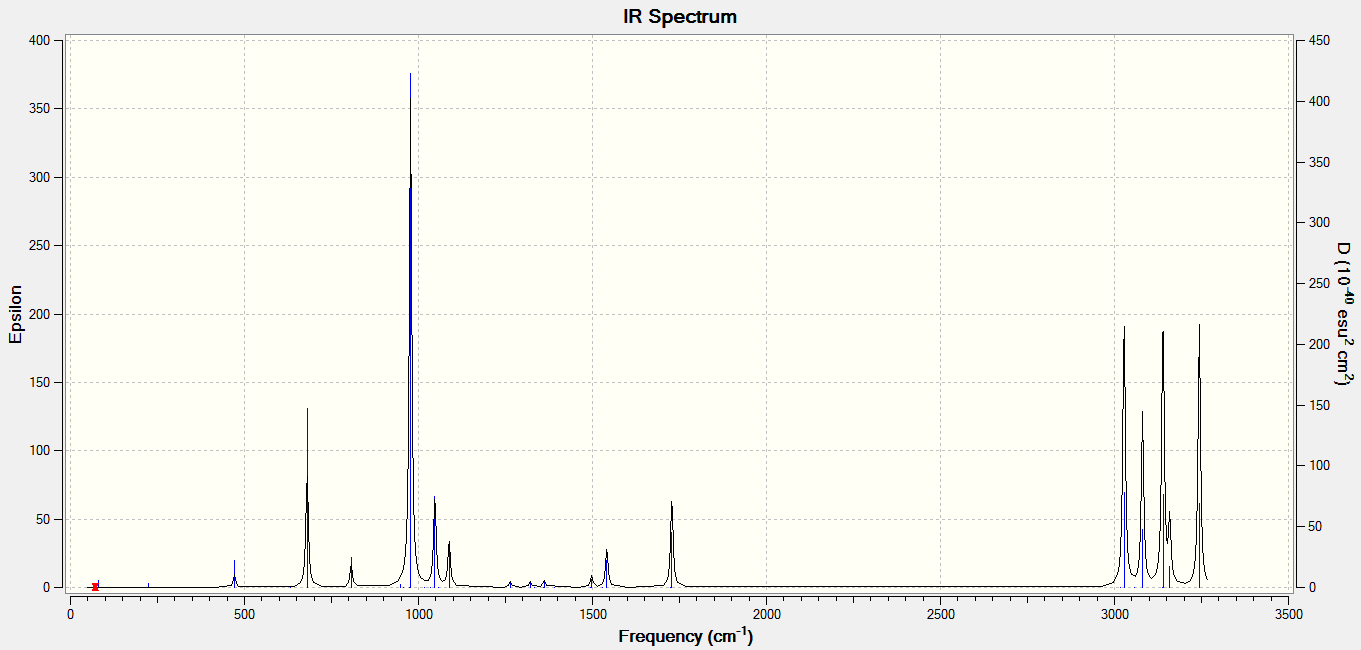Select the peak near 680 cm-1
Viewport: 1361px width, 650px height.
(307, 500)
